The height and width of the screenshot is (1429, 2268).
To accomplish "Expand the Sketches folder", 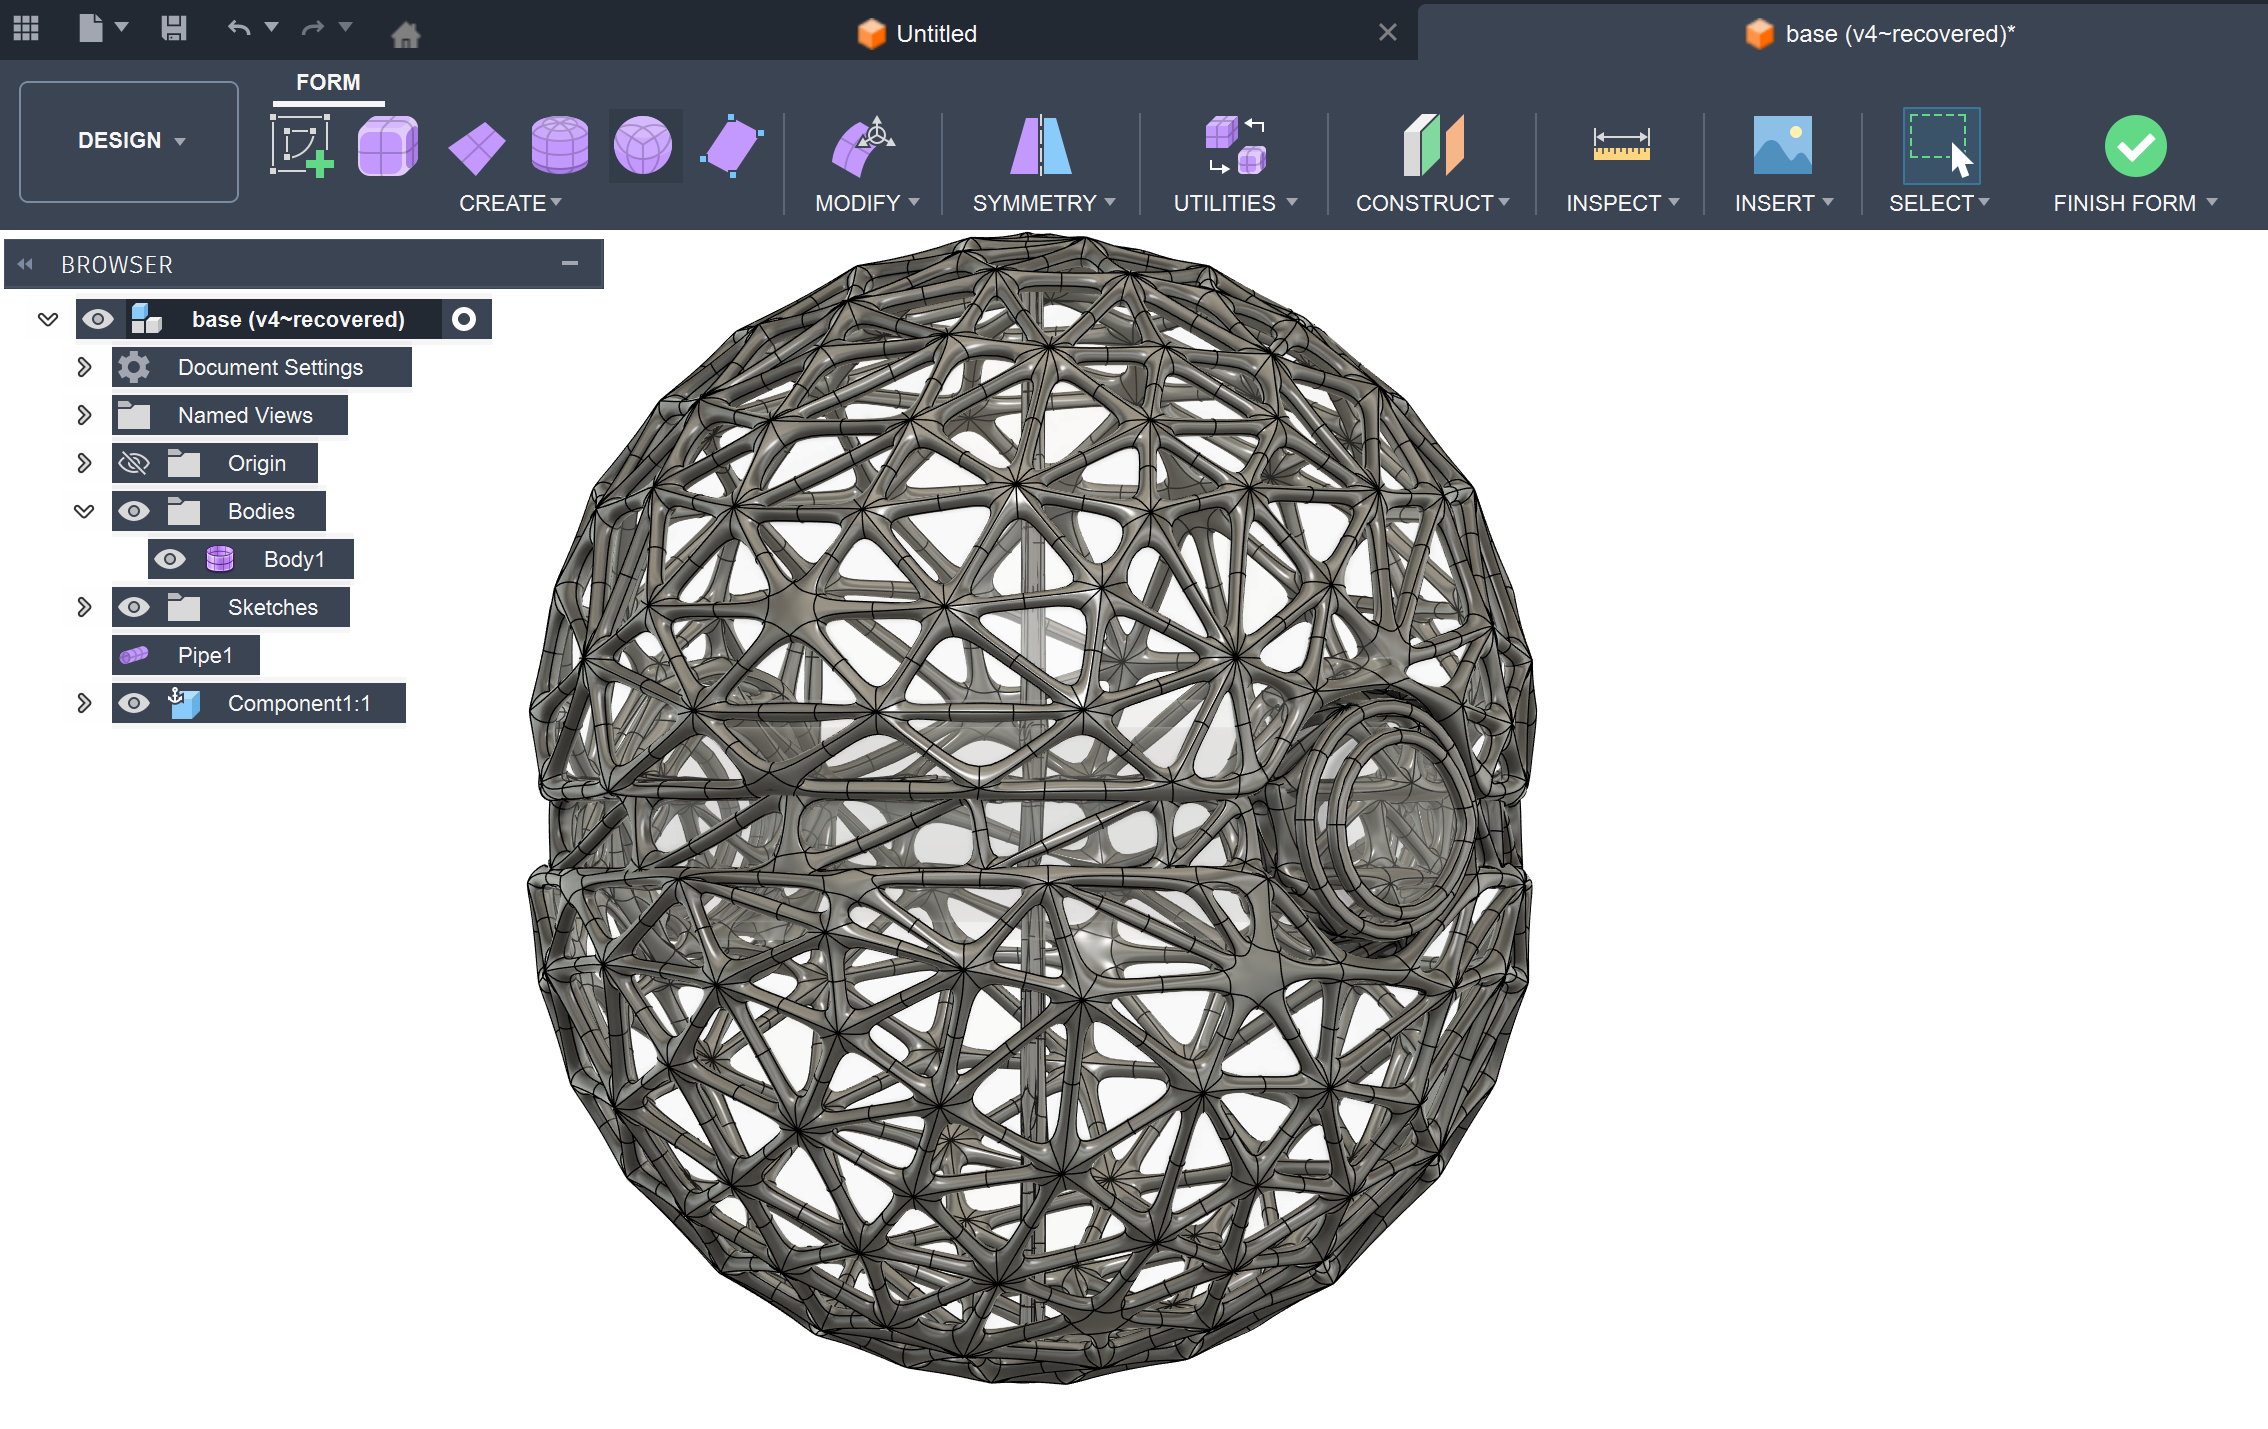I will [84, 607].
